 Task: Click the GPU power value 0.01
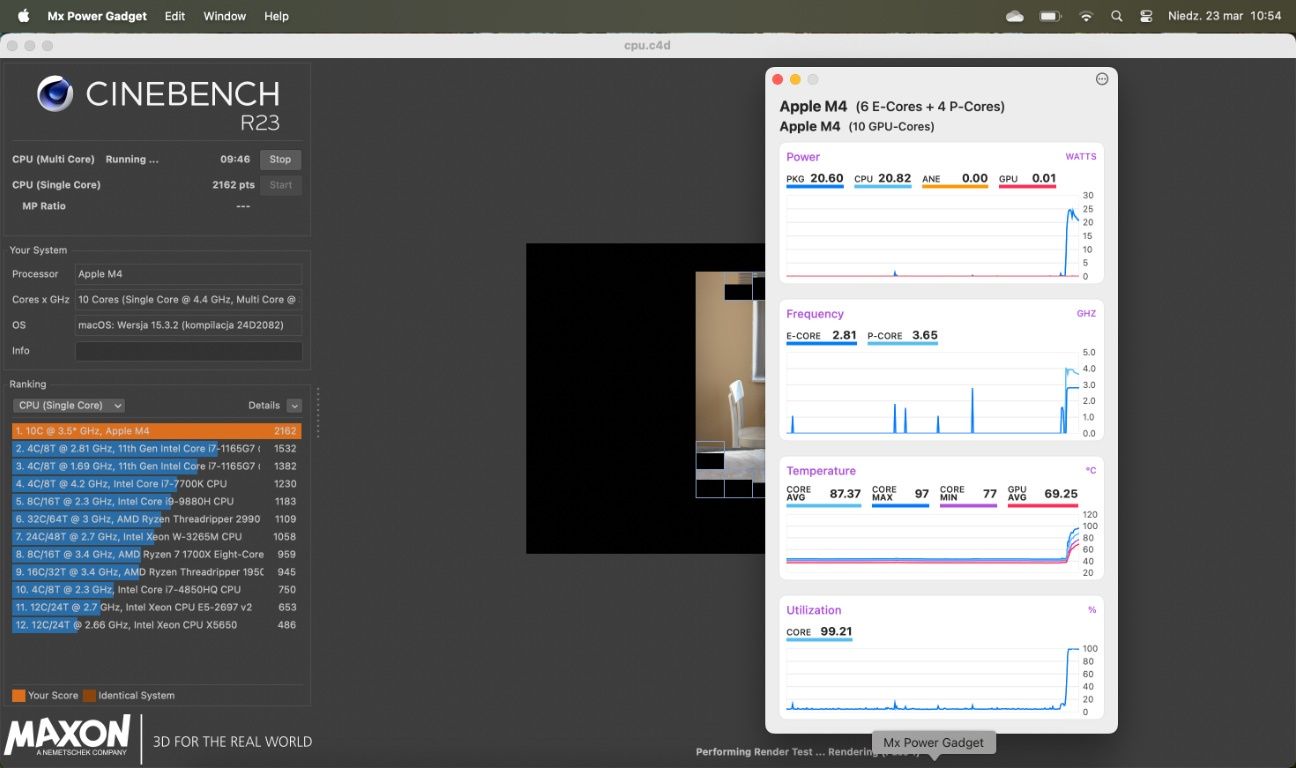point(1044,178)
